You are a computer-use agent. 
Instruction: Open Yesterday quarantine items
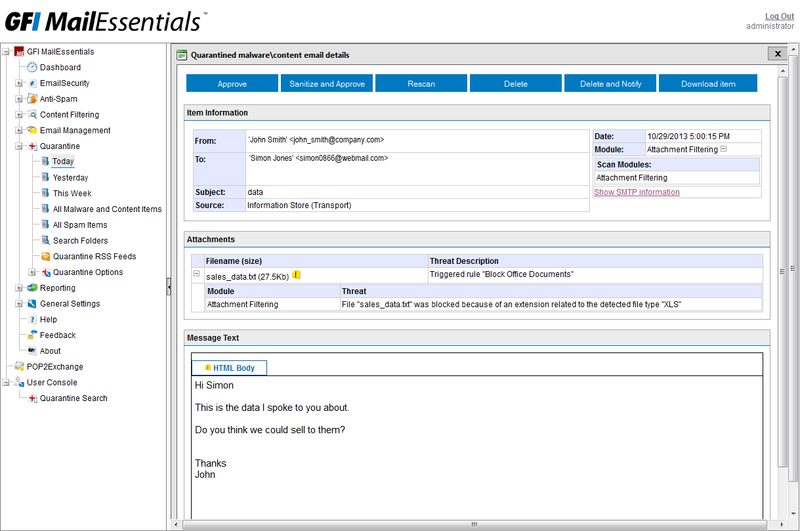click(70, 178)
